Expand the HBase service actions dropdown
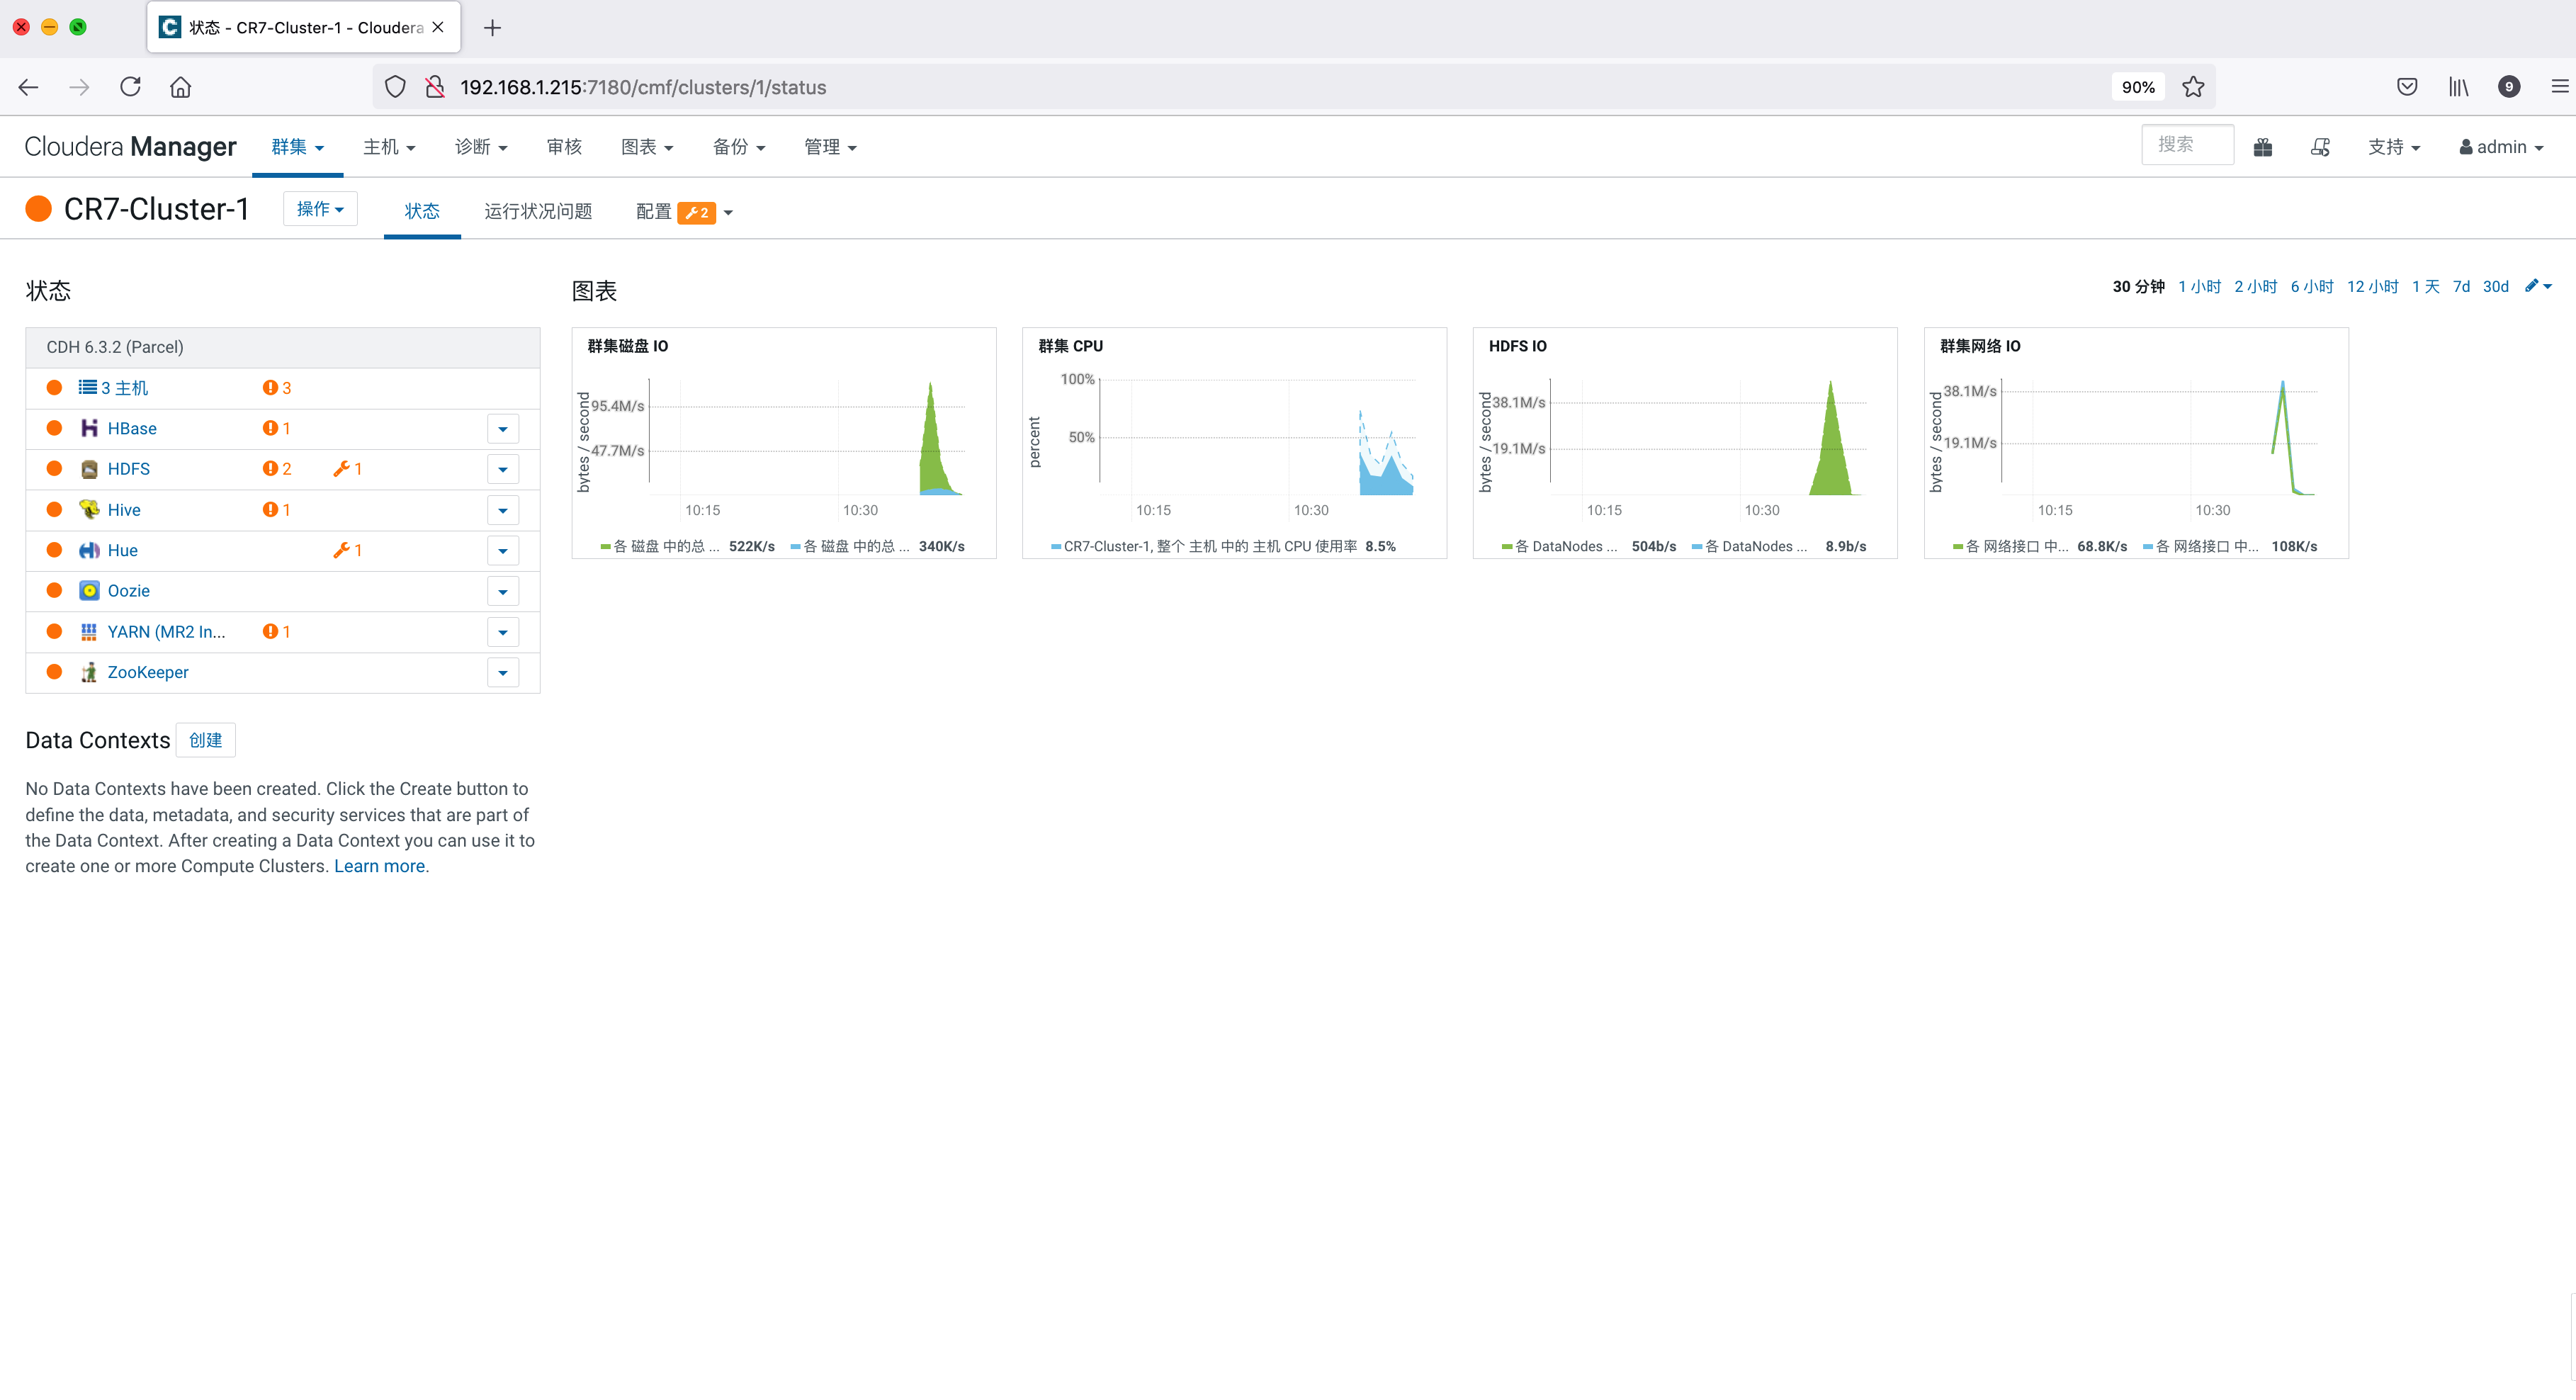Screen dimensions: 2576x1400 click(x=503, y=429)
